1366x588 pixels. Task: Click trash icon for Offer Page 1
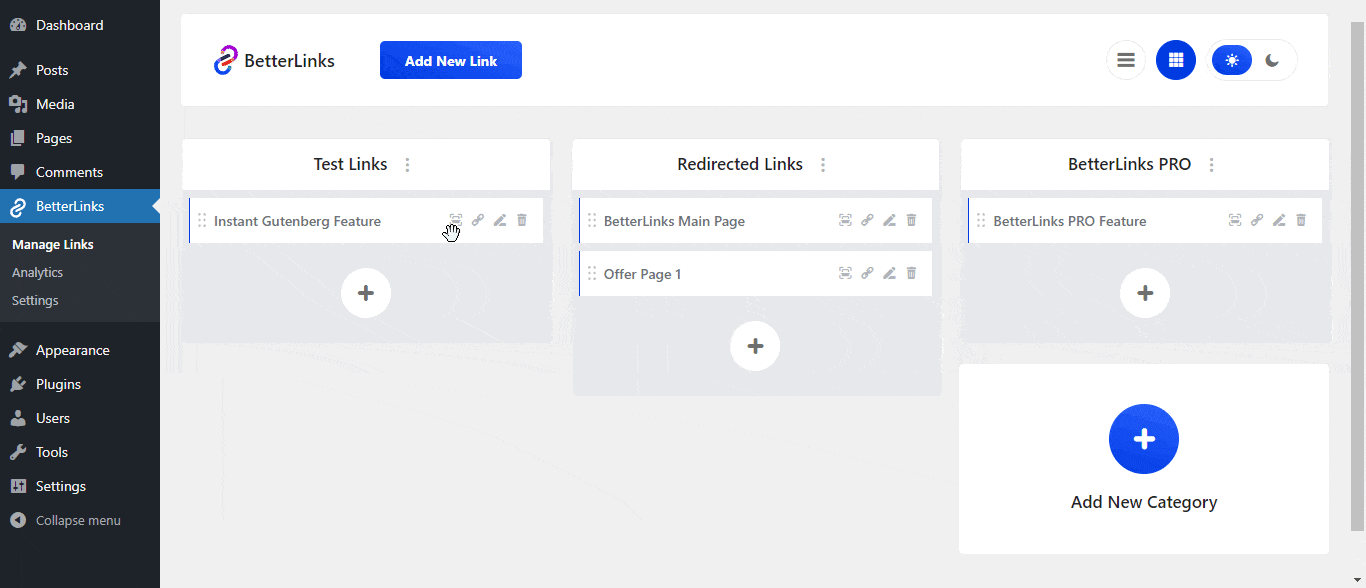[911, 273]
